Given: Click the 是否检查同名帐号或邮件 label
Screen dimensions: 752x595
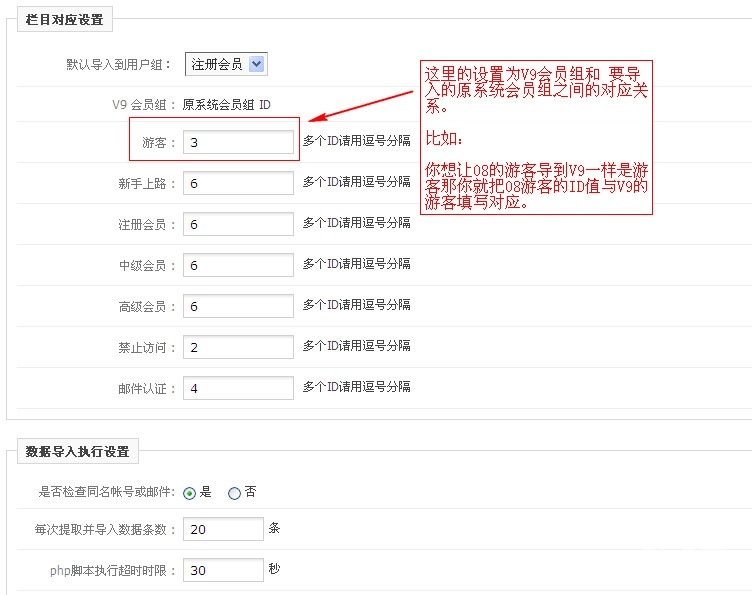Looking at the screenshot, I should [107, 492].
